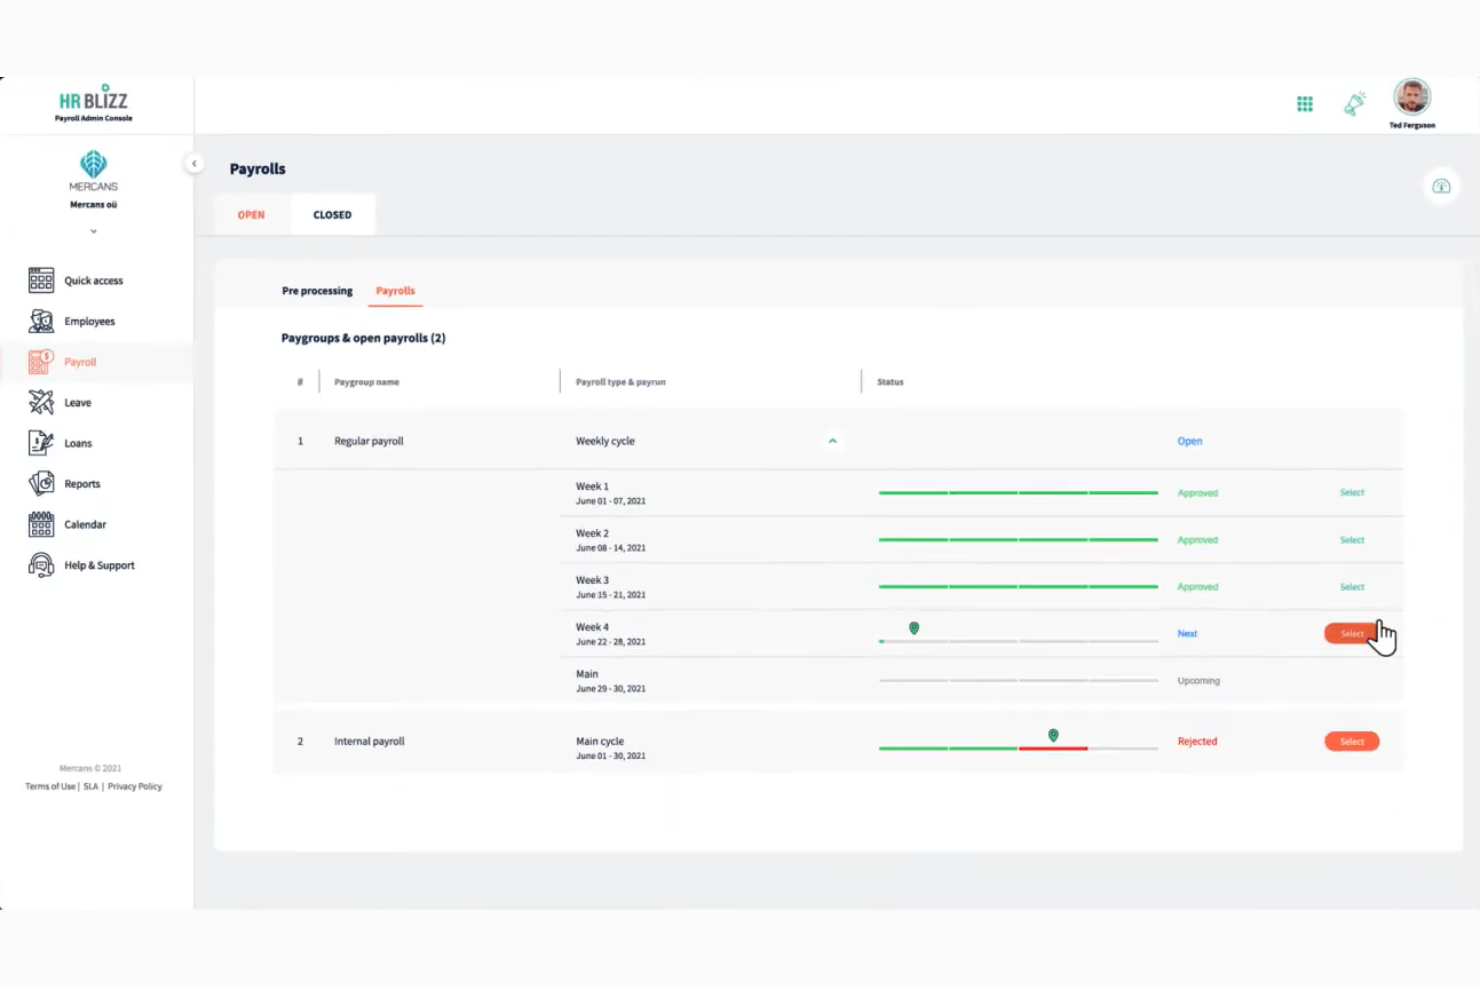
Task: Open Ted Ferguson profile avatar
Action: tap(1412, 98)
